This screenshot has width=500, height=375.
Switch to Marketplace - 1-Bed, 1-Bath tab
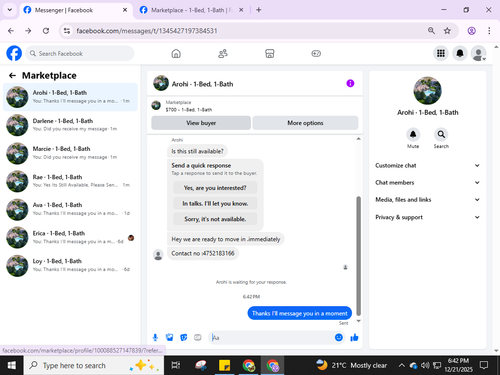click(x=192, y=10)
